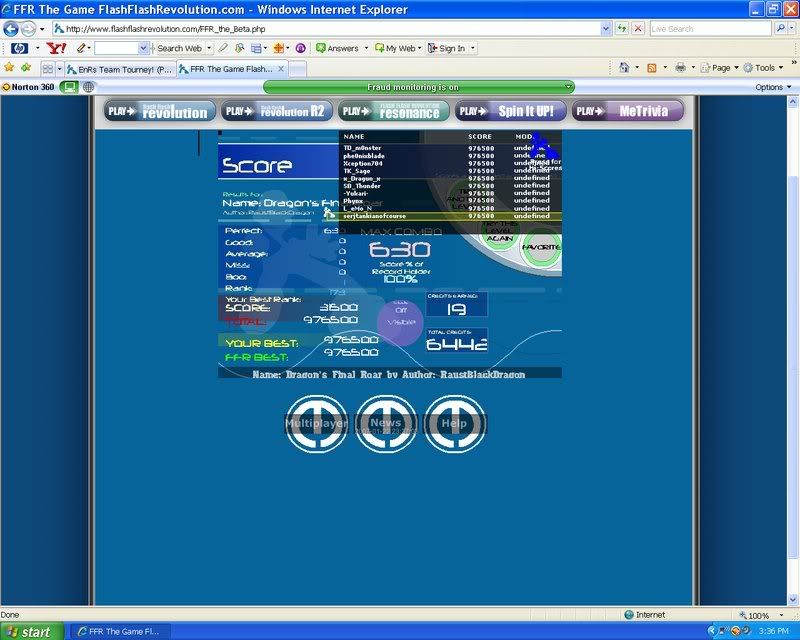
Task: Click the Refresh page icon
Action: tap(620, 29)
